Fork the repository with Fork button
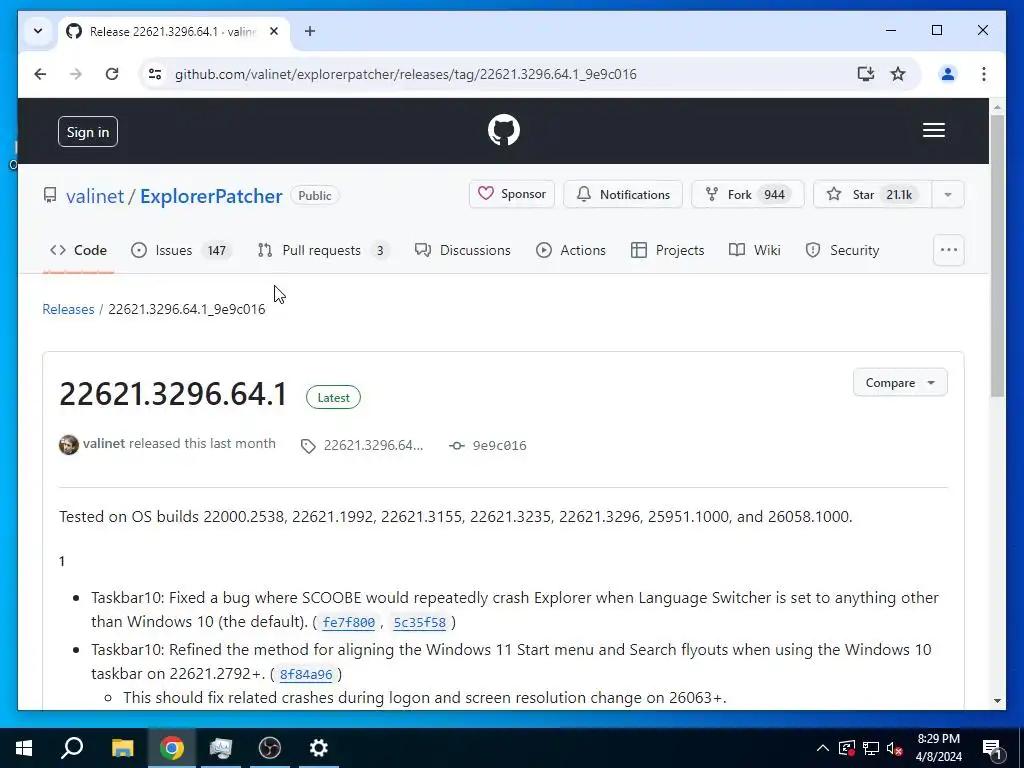 747,194
